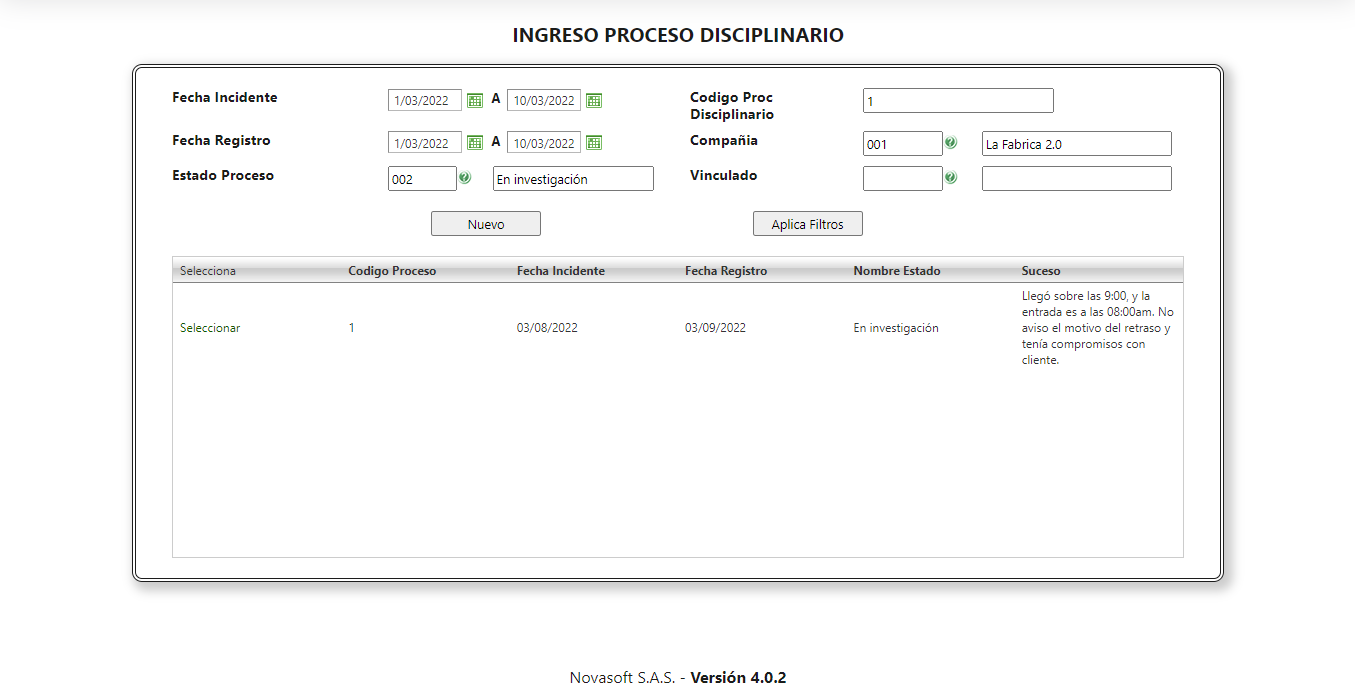Open calendar for Fecha Registro end date
The image size is (1355, 698).
pyautogui.click(x=593, y=142)
